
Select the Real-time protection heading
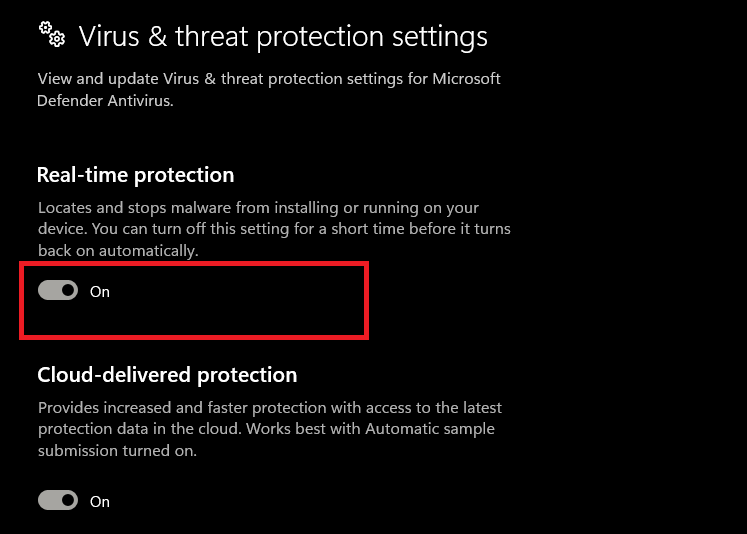(135, 175)
